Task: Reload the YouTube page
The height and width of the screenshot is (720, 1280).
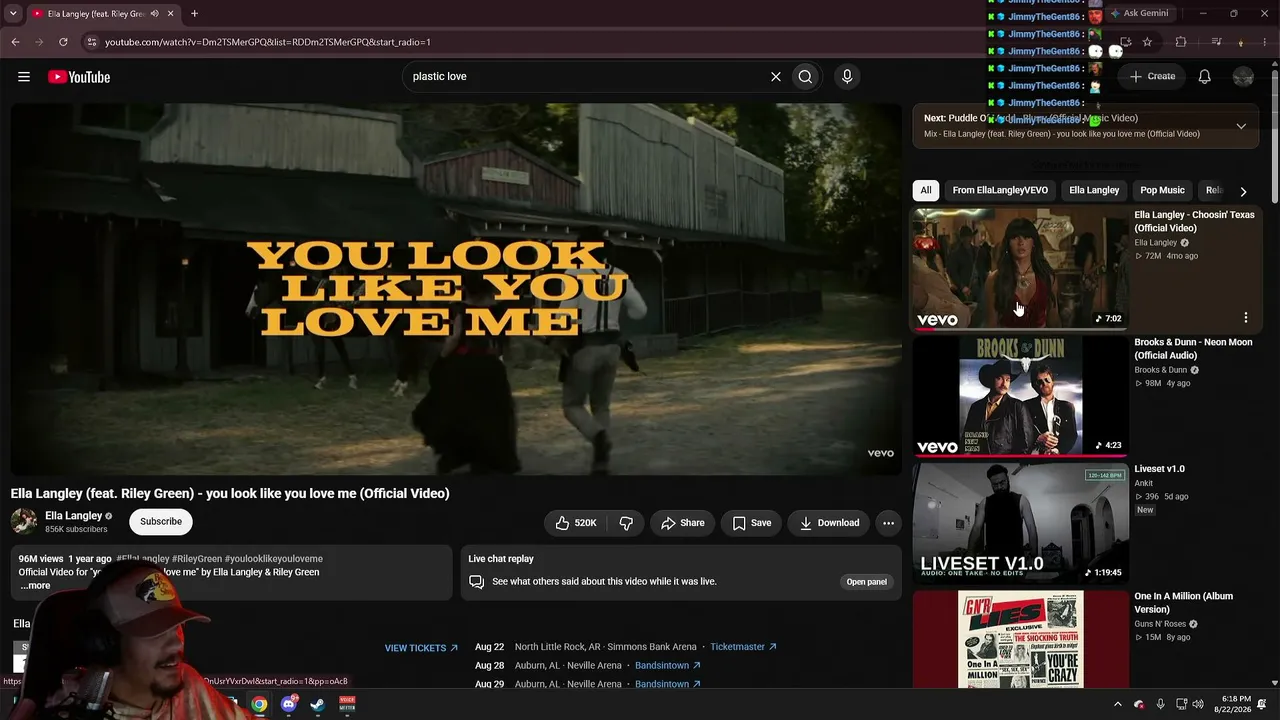Action: (63, 42)
